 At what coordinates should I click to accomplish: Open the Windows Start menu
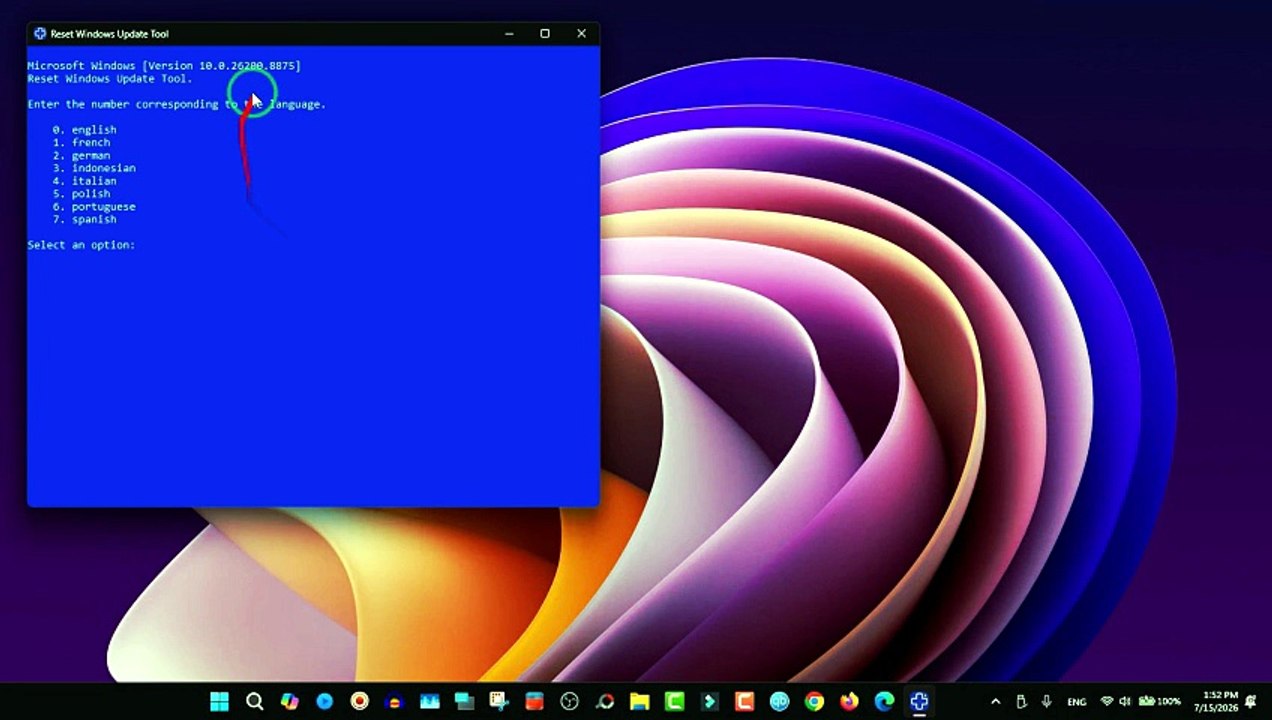(x=219, y=702)
